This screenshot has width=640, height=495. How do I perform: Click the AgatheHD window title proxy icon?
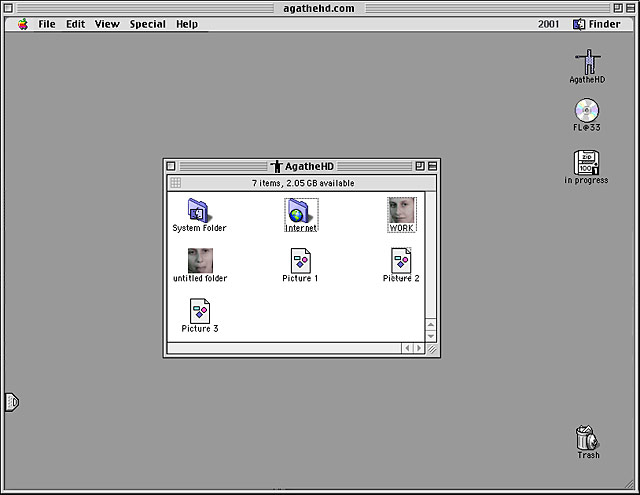(x=276, y=166)
